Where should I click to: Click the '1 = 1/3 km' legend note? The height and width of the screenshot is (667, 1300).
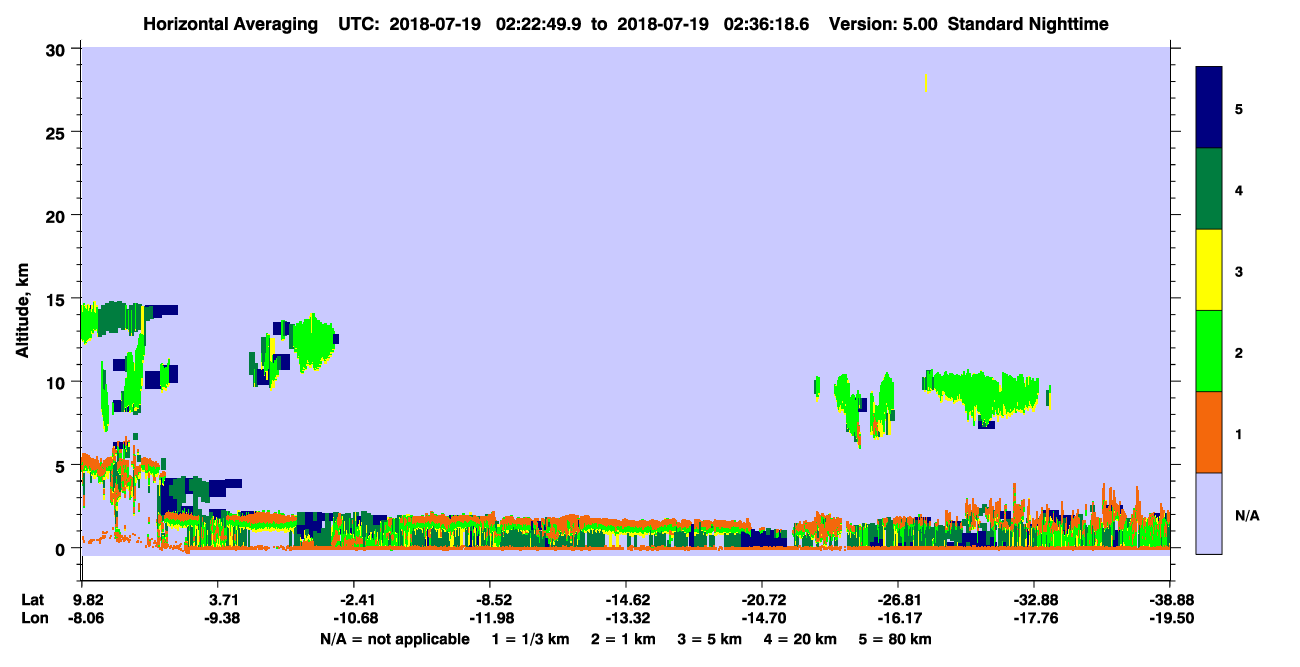pos(529,639)
